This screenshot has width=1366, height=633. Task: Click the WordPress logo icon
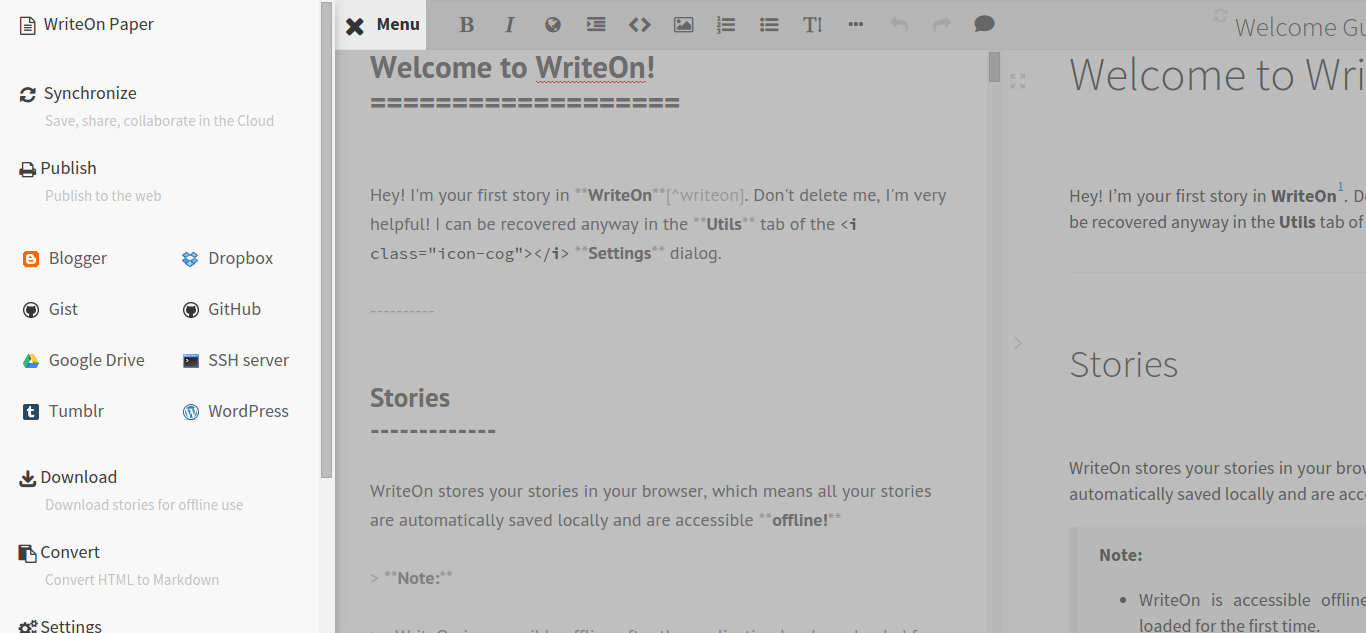[190, 412]
